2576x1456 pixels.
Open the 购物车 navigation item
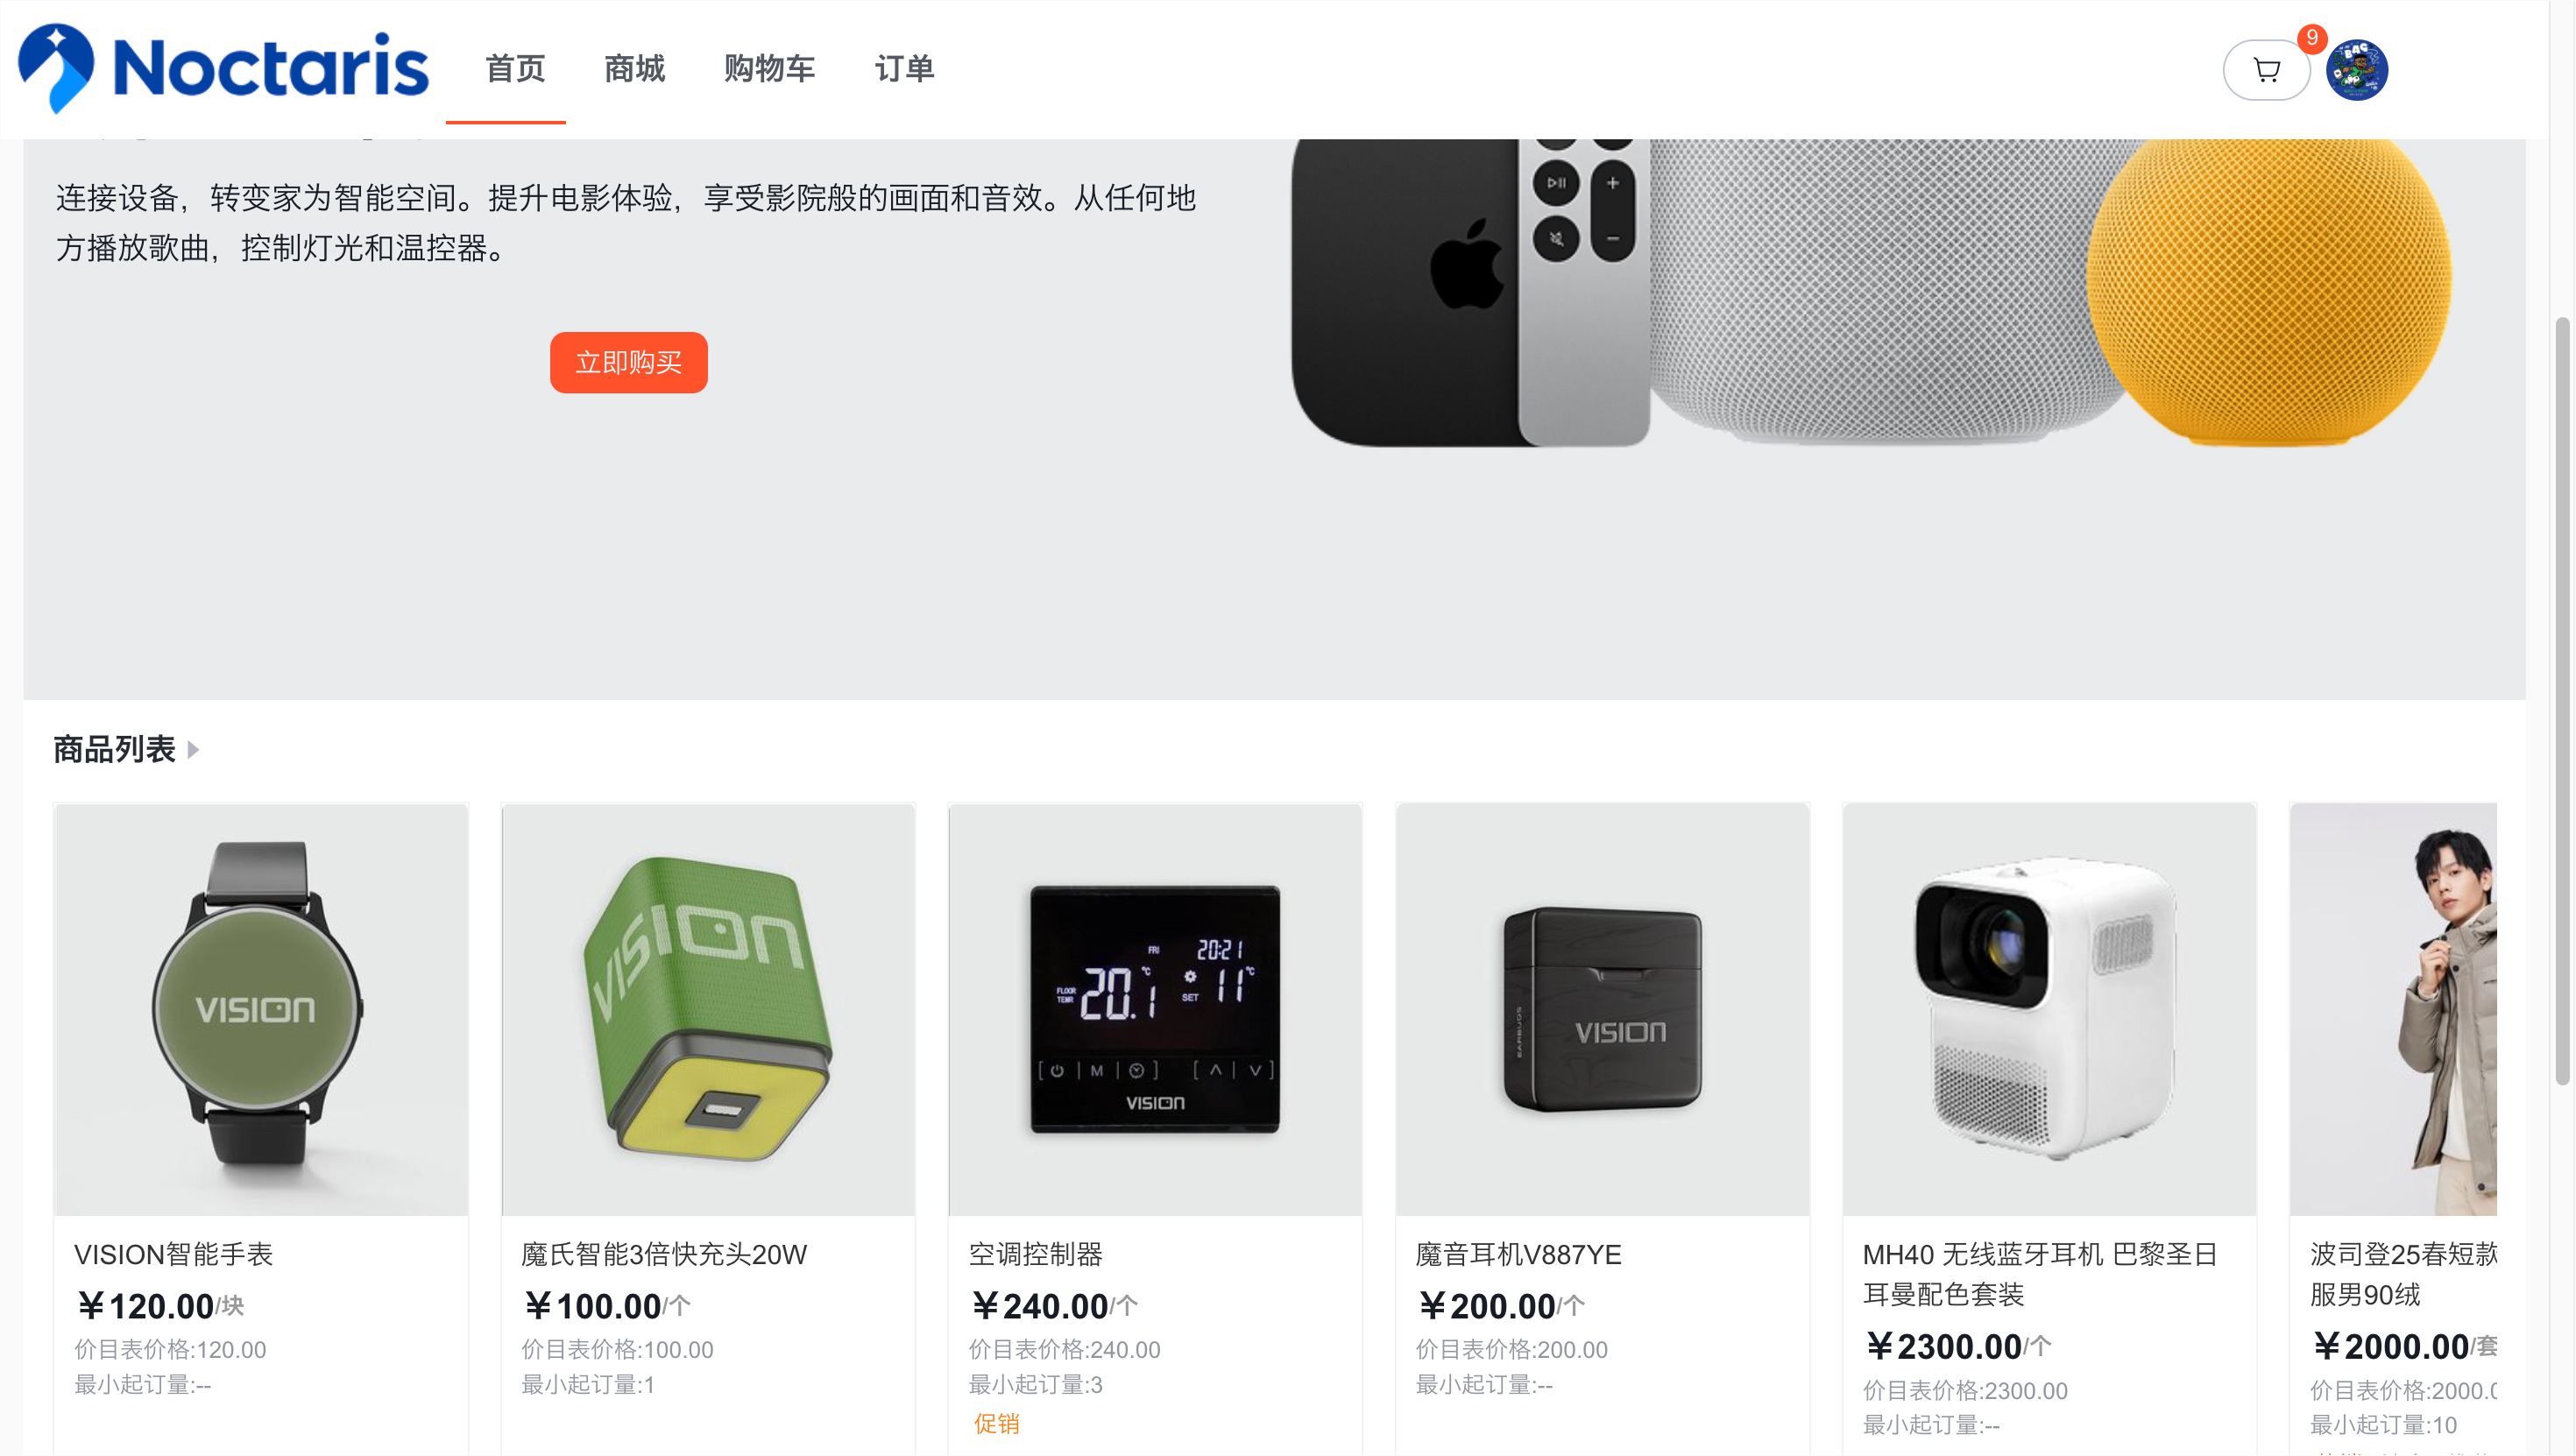pos(769,69)
